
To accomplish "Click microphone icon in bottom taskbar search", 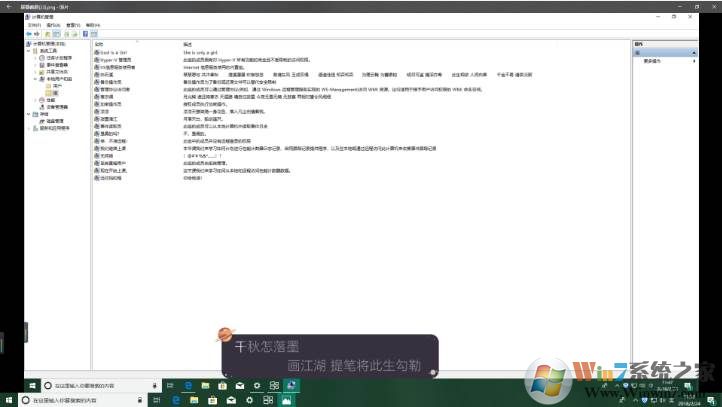I will [140, 400].
